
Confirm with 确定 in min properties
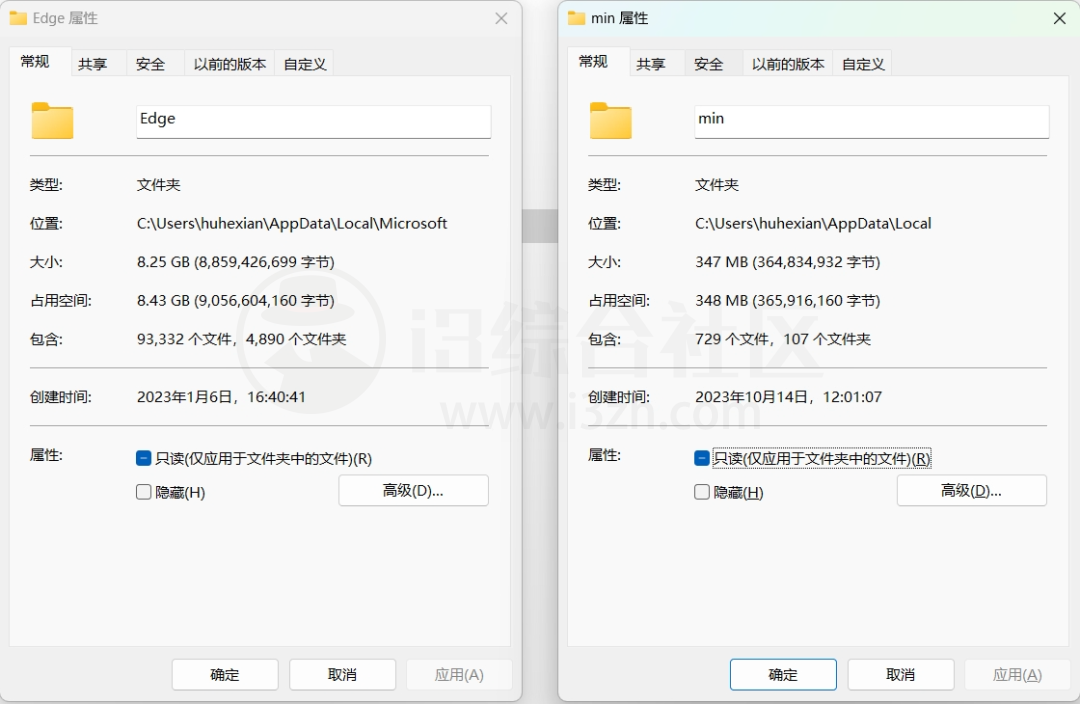[783, 674]
